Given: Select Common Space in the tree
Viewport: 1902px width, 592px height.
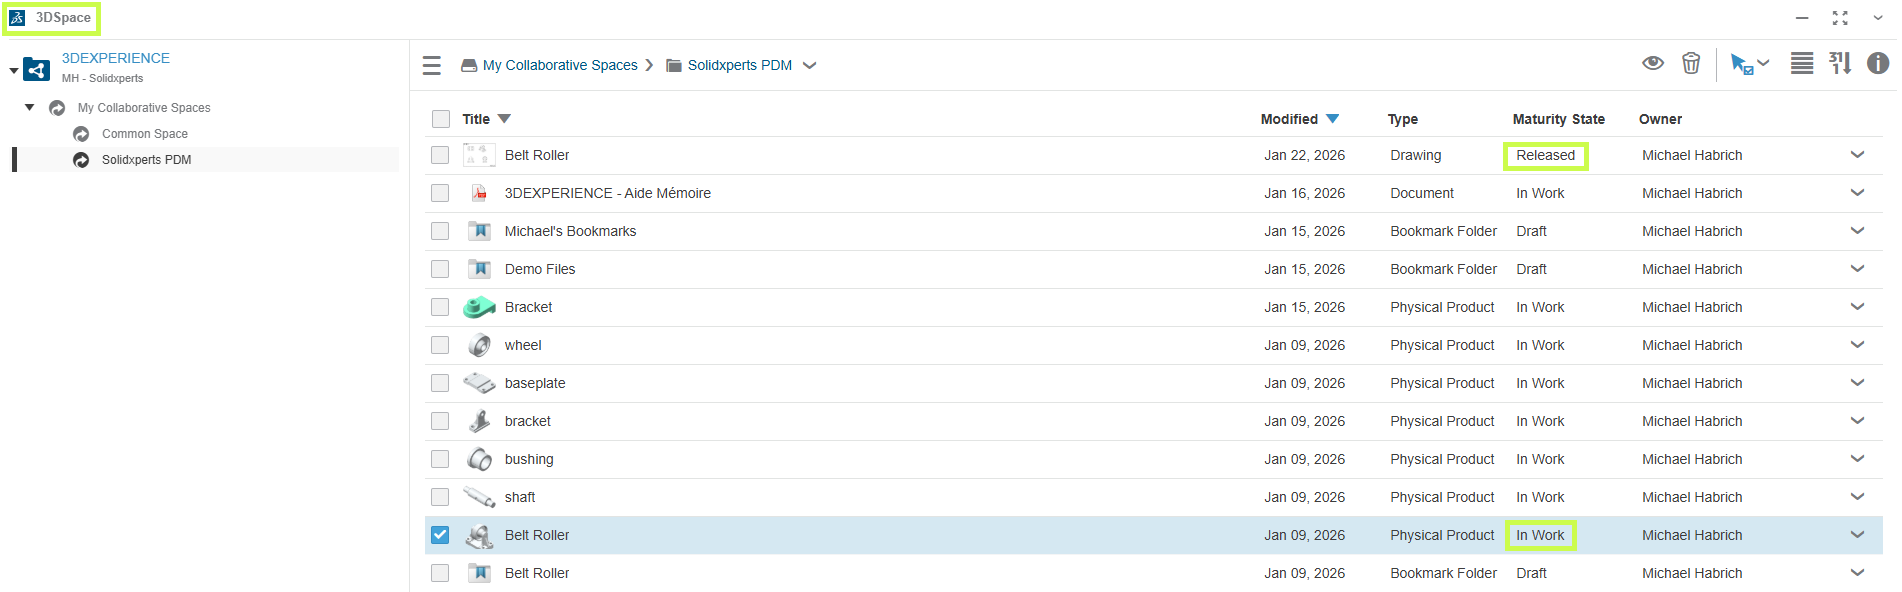Looking at the screenshot, I should pyautogui.click(x=145, y=134).
